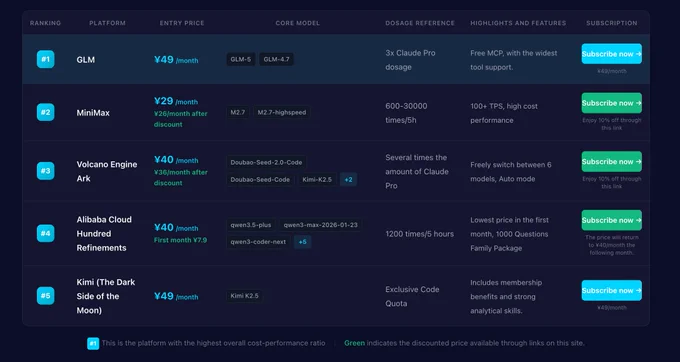Click the #1 ranking badge for GLM
This screenshot has height=362, width=680.
(46, 59)
